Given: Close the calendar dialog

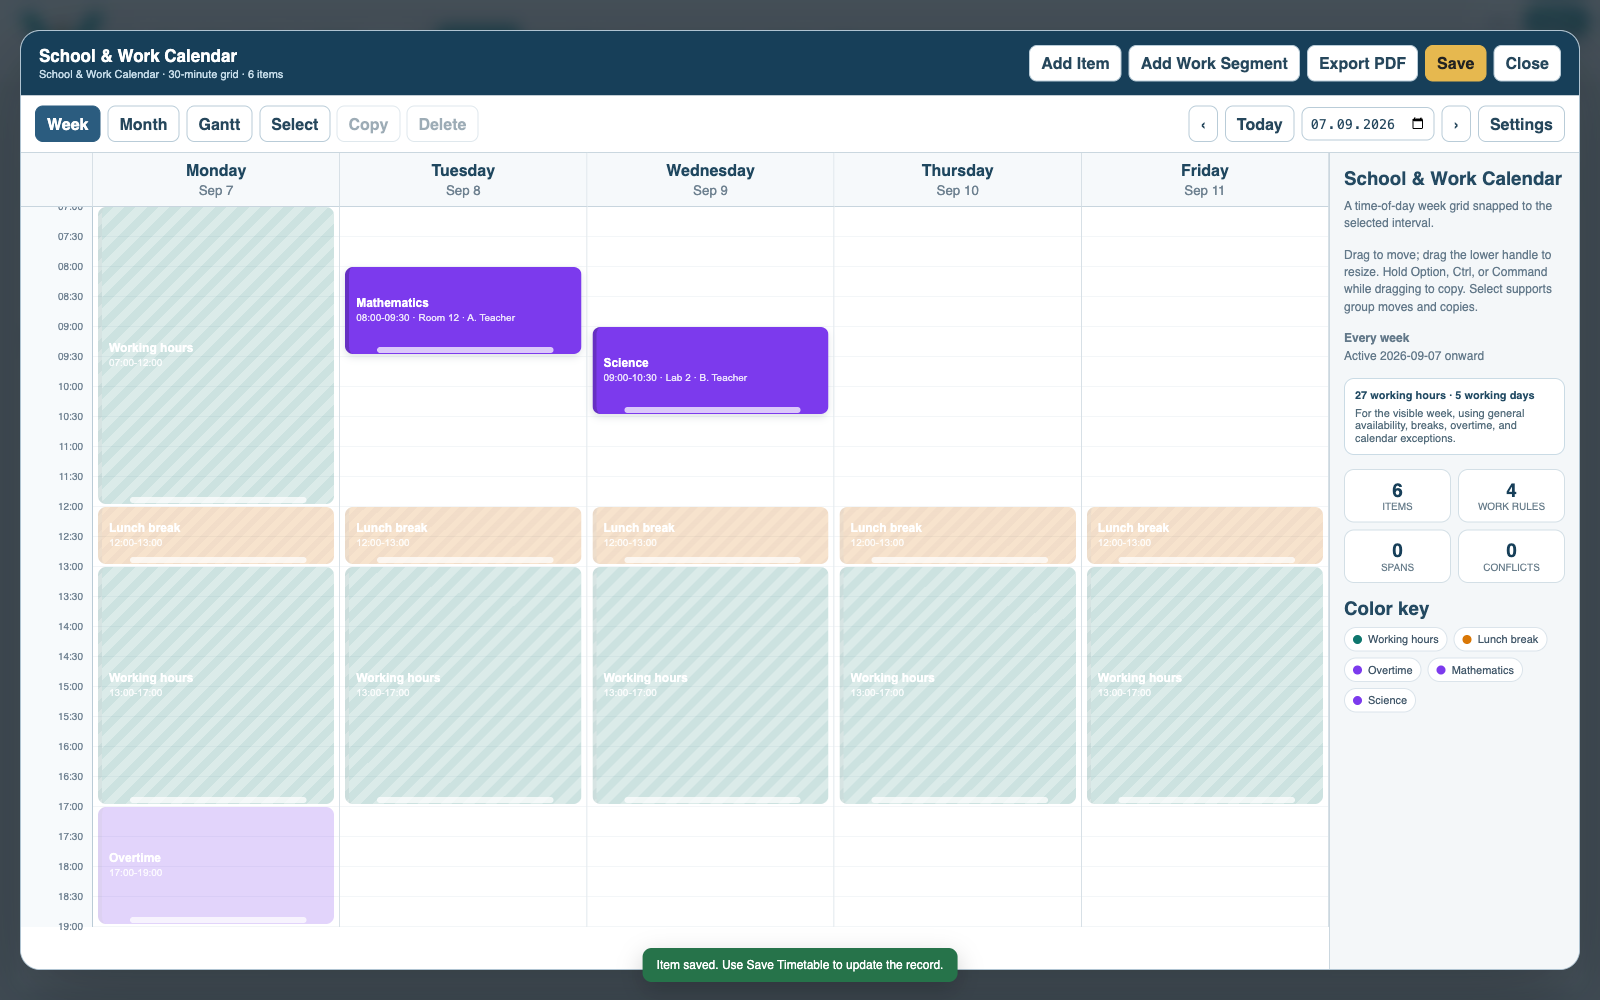Looking at the screenshot, I should 1527,63.
